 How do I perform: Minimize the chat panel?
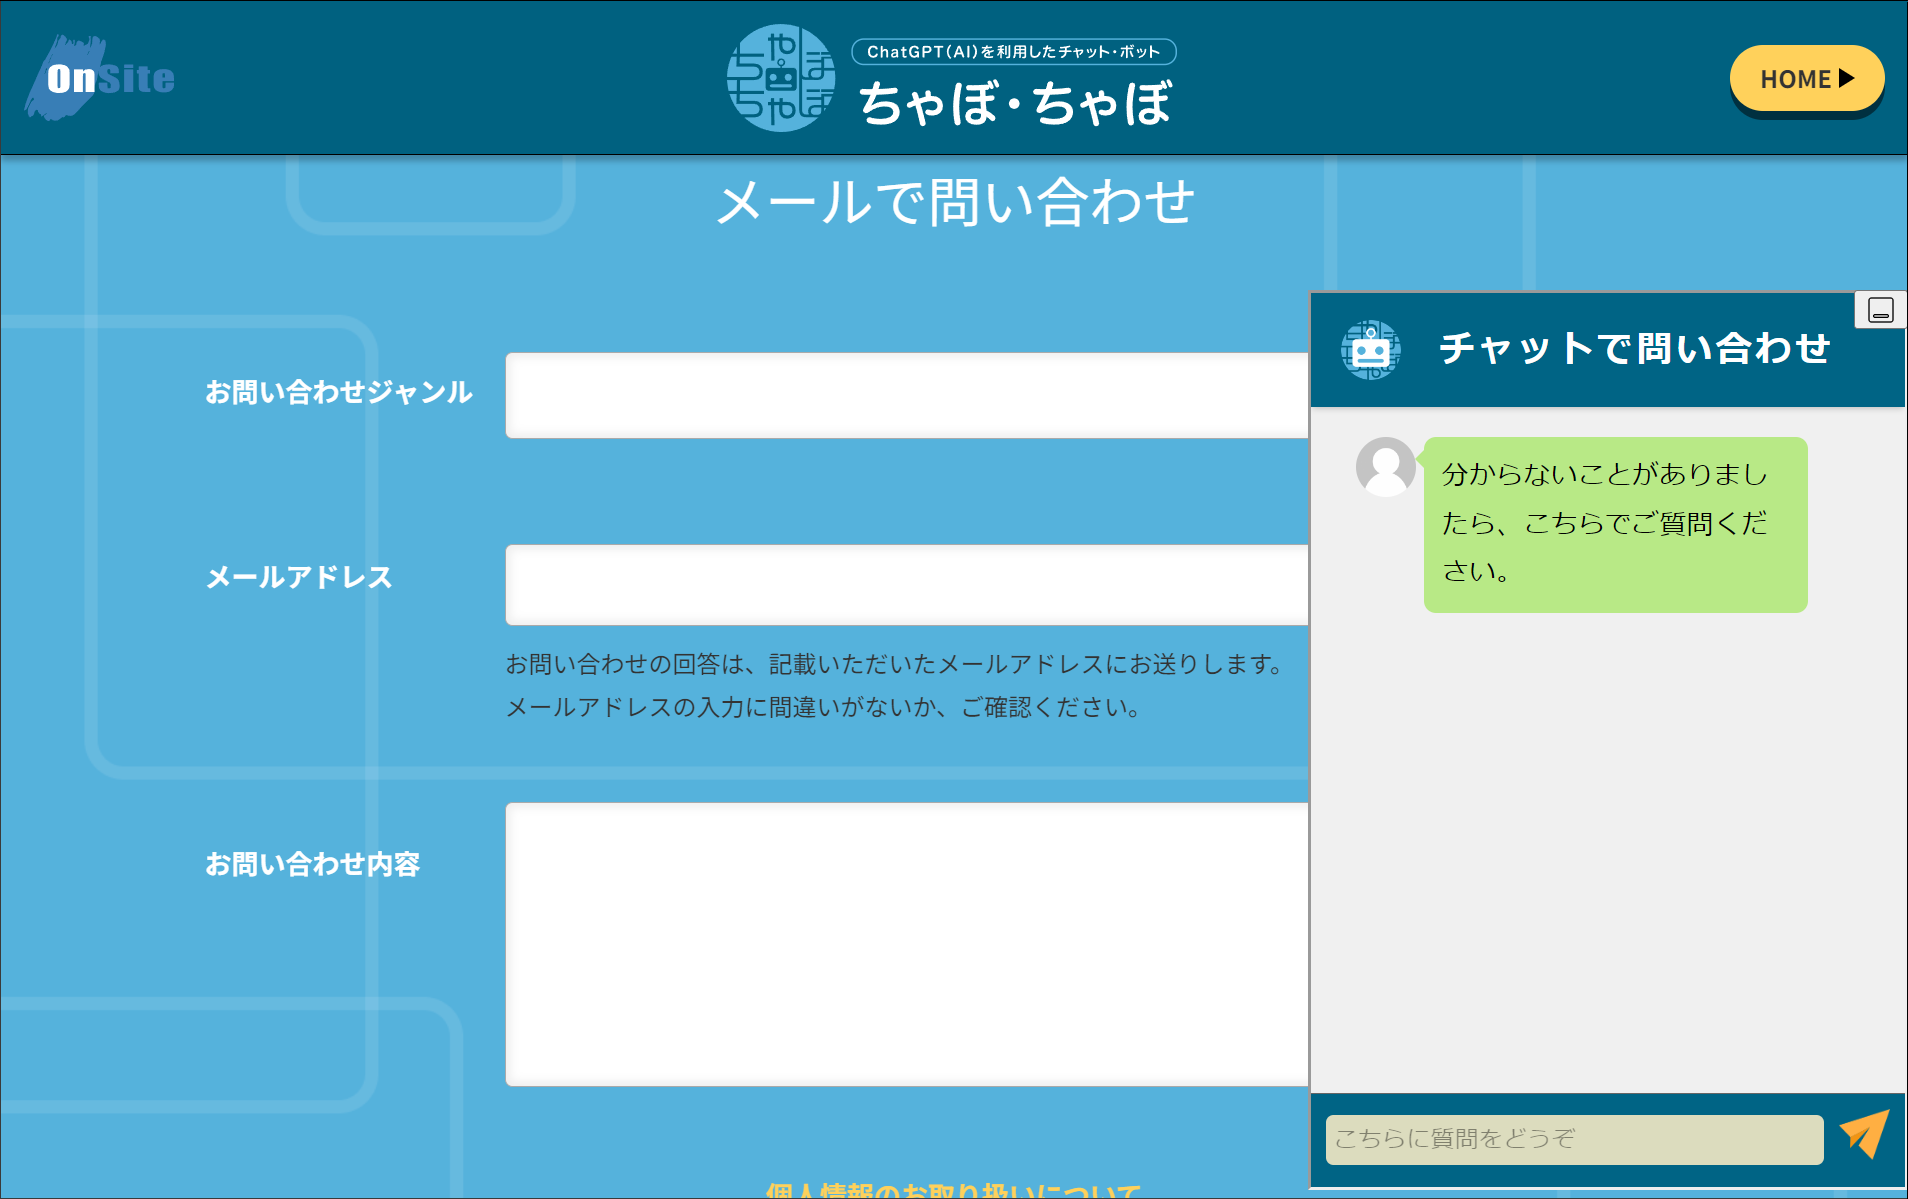(x=1880, y=310)
